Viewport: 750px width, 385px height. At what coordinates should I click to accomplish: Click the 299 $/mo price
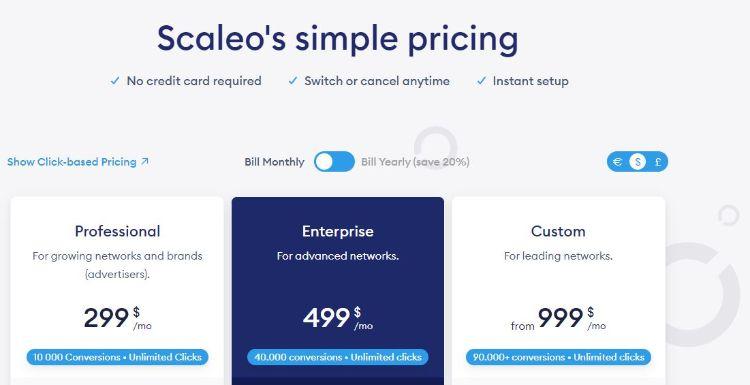[x=118, y=318]
